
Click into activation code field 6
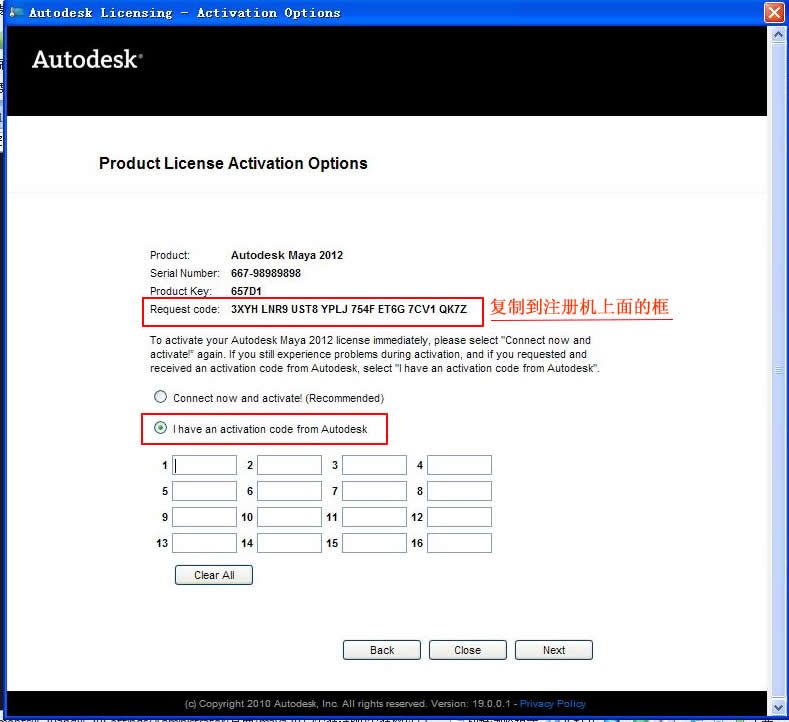point(289,491)
